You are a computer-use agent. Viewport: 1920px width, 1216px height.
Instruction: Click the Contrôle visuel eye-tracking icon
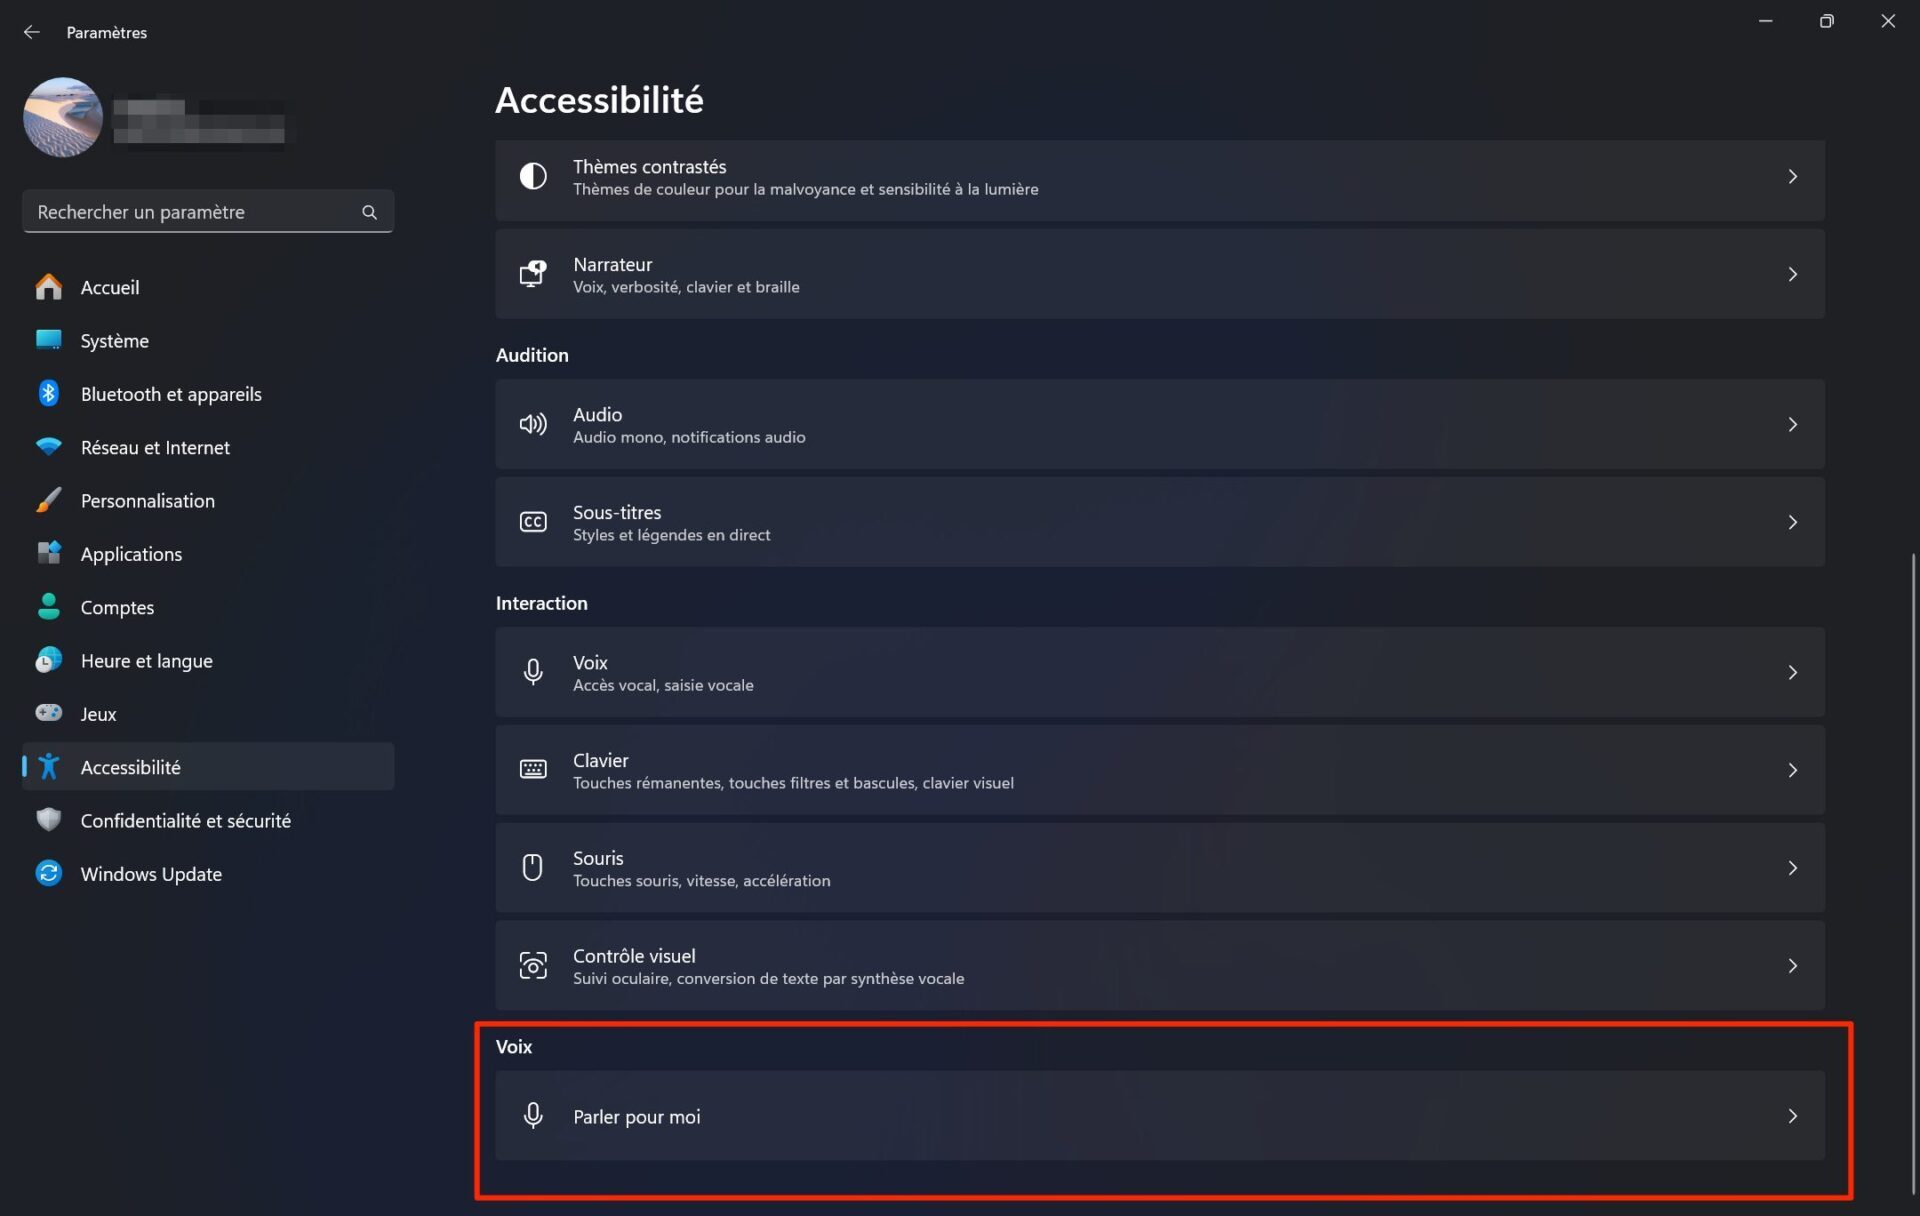533,966
